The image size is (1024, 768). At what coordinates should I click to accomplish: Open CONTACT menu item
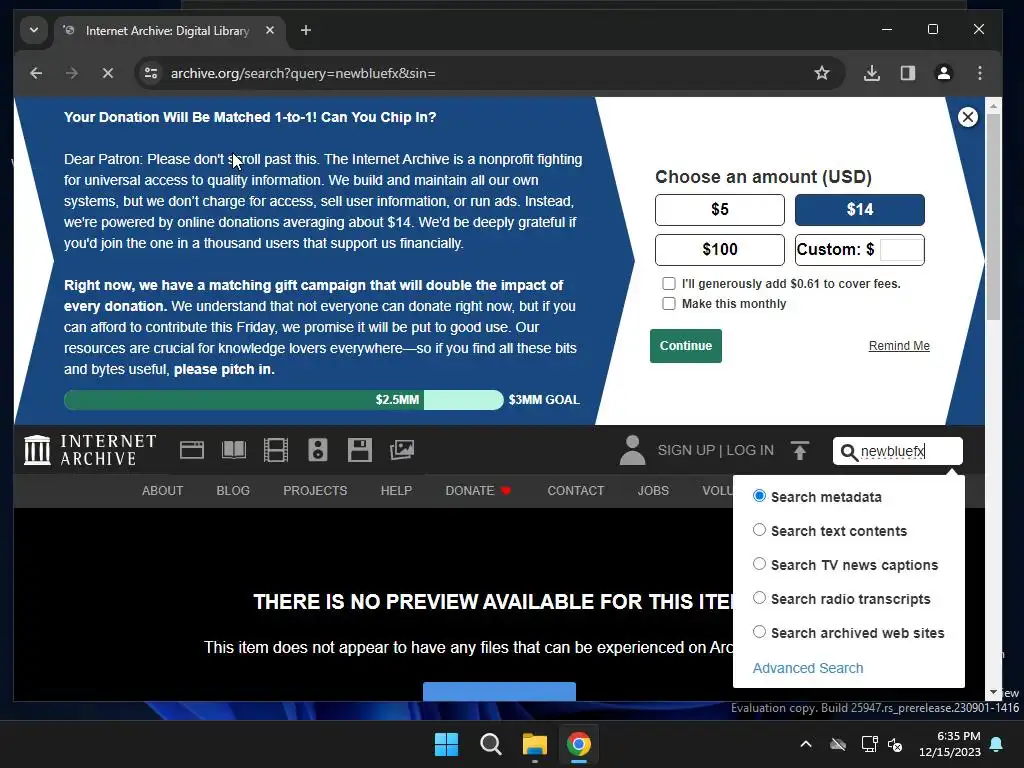pyautogui.click(x=575, y=490)
